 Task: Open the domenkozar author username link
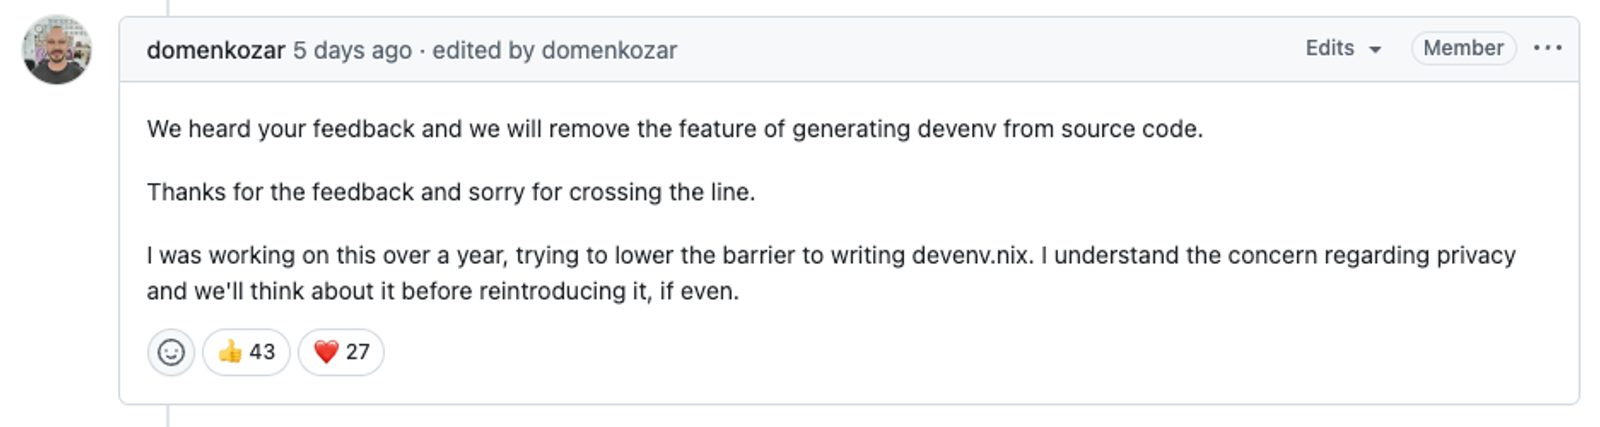(216, 50)
